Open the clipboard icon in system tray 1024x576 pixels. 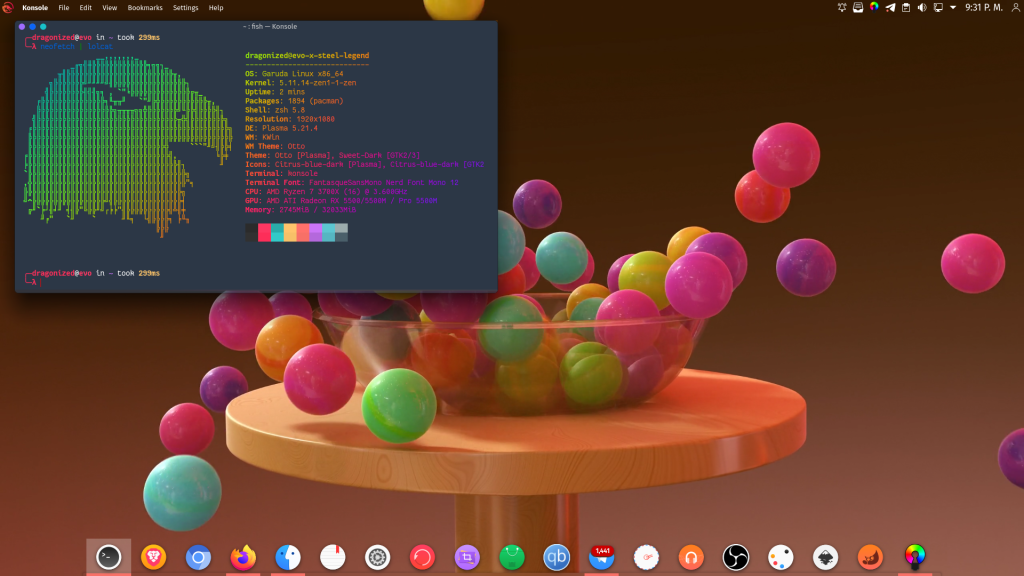[x=905, y=7]
